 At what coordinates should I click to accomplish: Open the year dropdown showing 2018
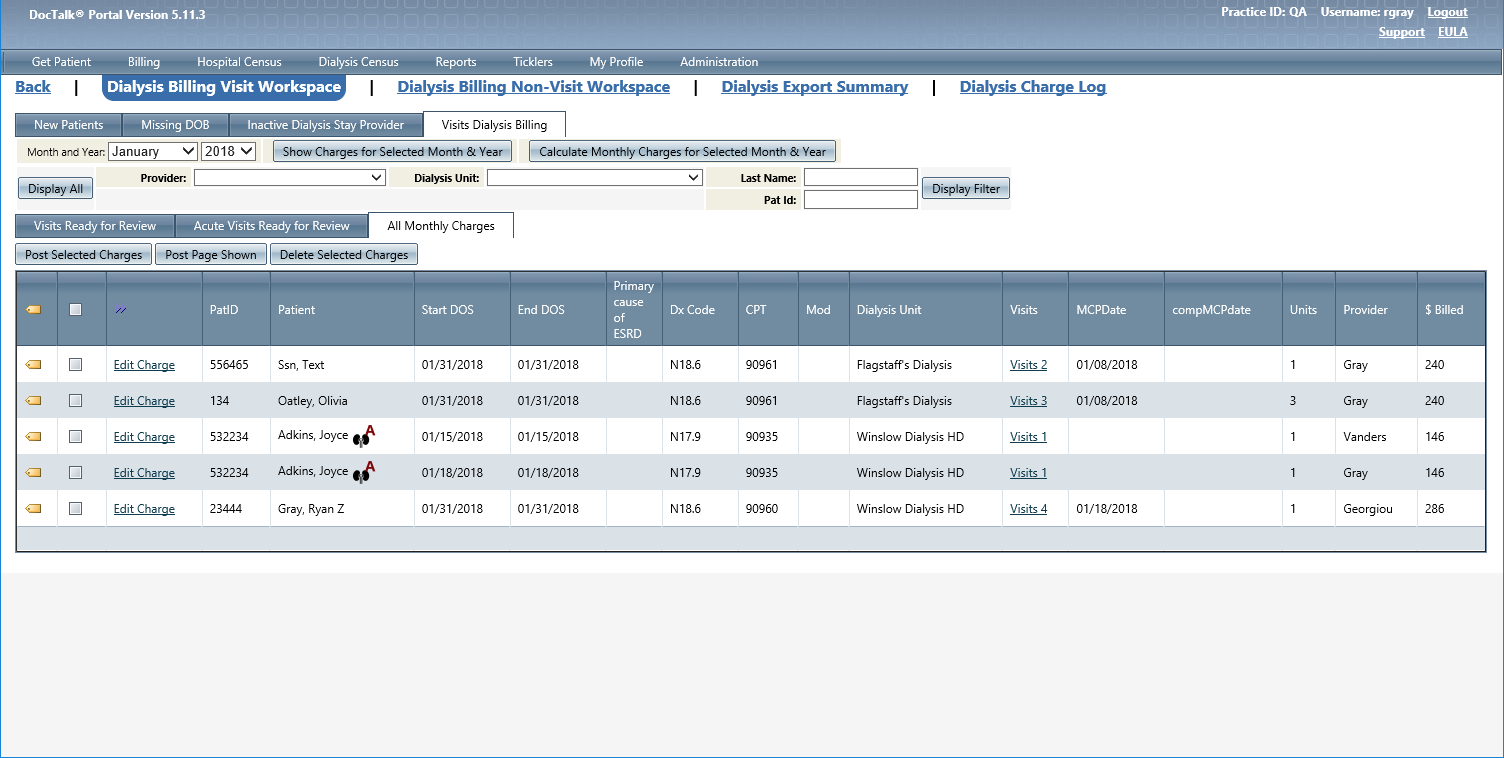coord(229,152)
